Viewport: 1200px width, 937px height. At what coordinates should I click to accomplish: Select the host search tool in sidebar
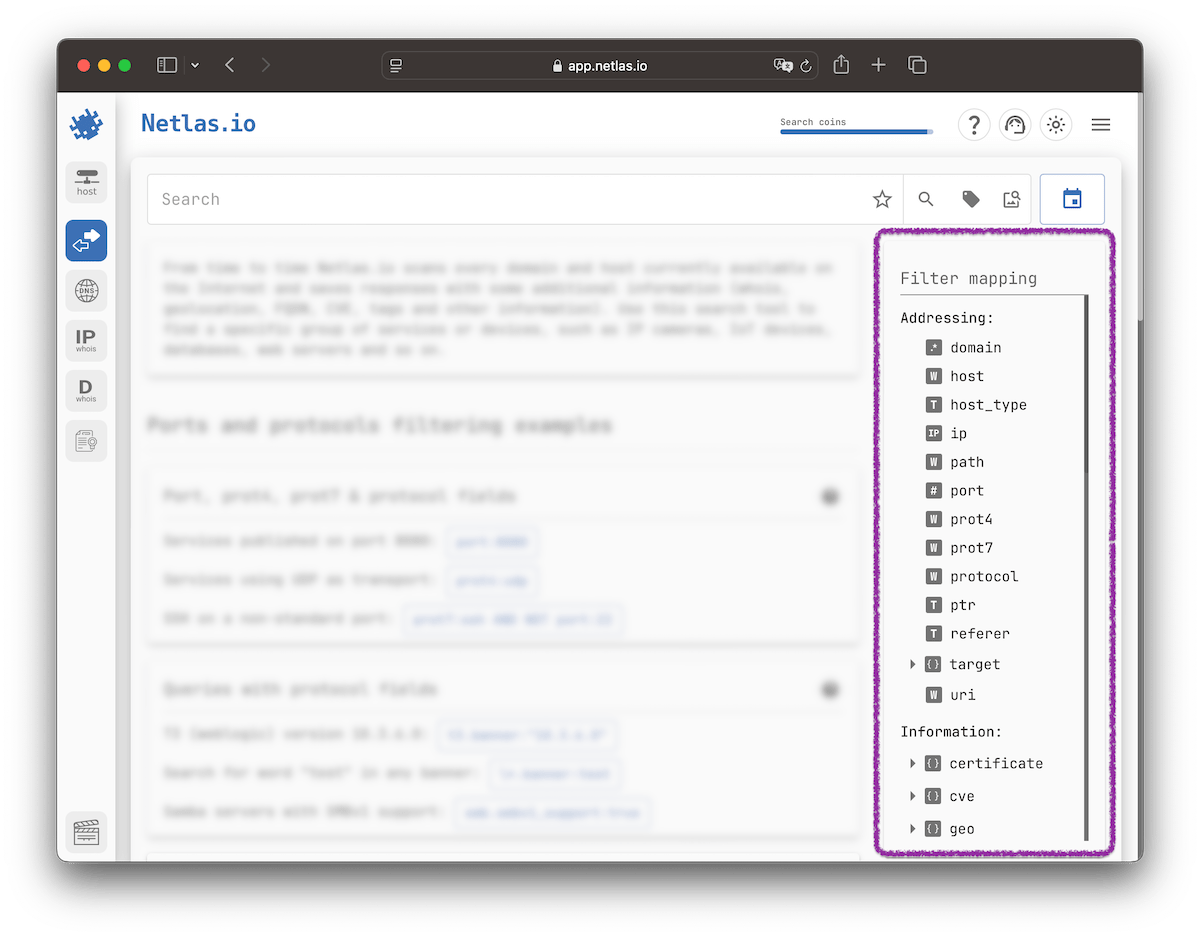point(86,182)
